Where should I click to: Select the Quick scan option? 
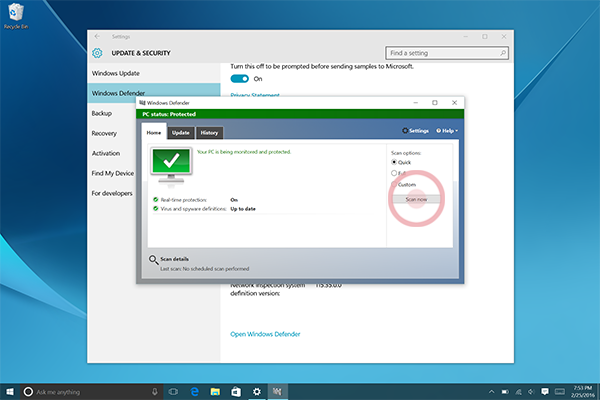coord(401,162)
